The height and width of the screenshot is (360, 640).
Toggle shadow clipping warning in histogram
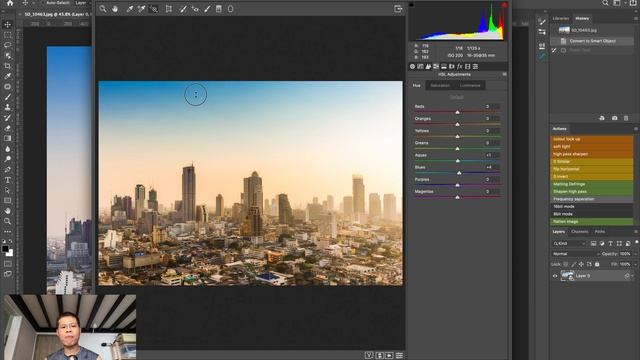click(411, 5)
